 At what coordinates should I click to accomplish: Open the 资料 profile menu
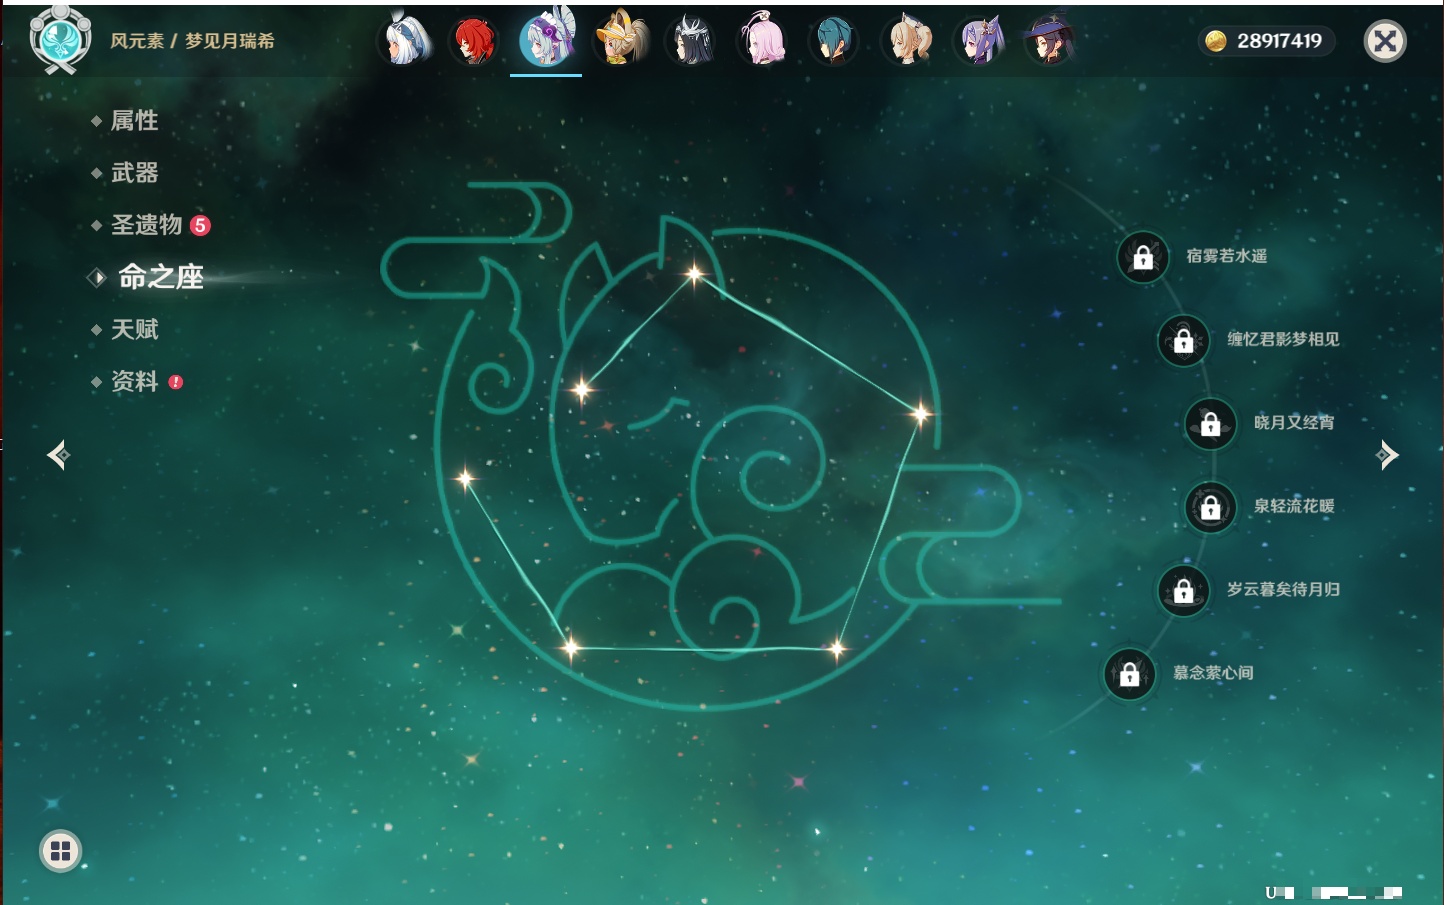tap(134, 381)
